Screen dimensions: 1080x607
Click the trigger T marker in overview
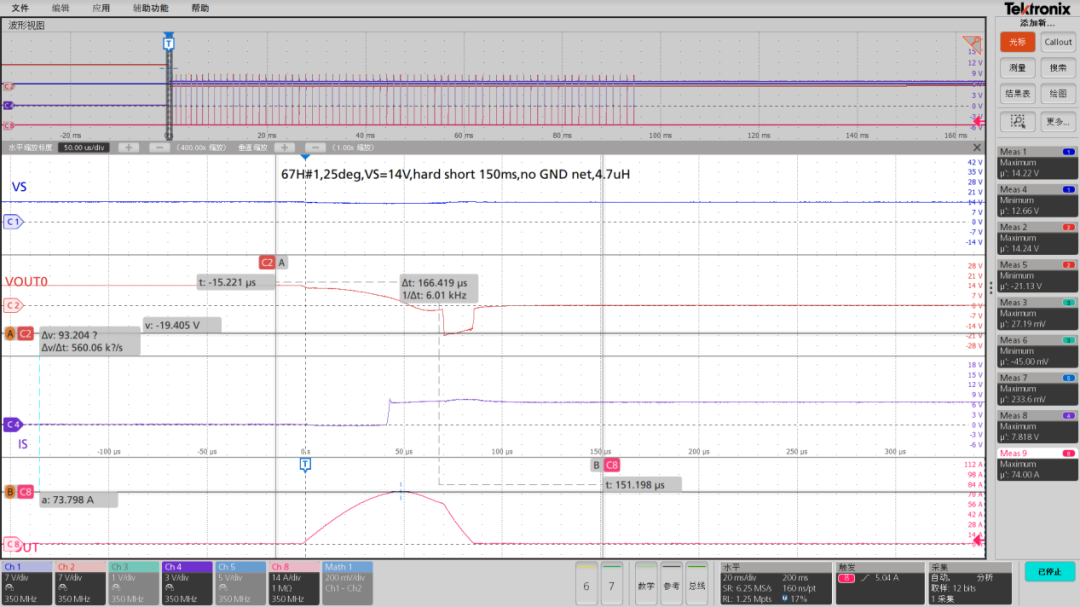pyautogui.click(x=168, y=43)
